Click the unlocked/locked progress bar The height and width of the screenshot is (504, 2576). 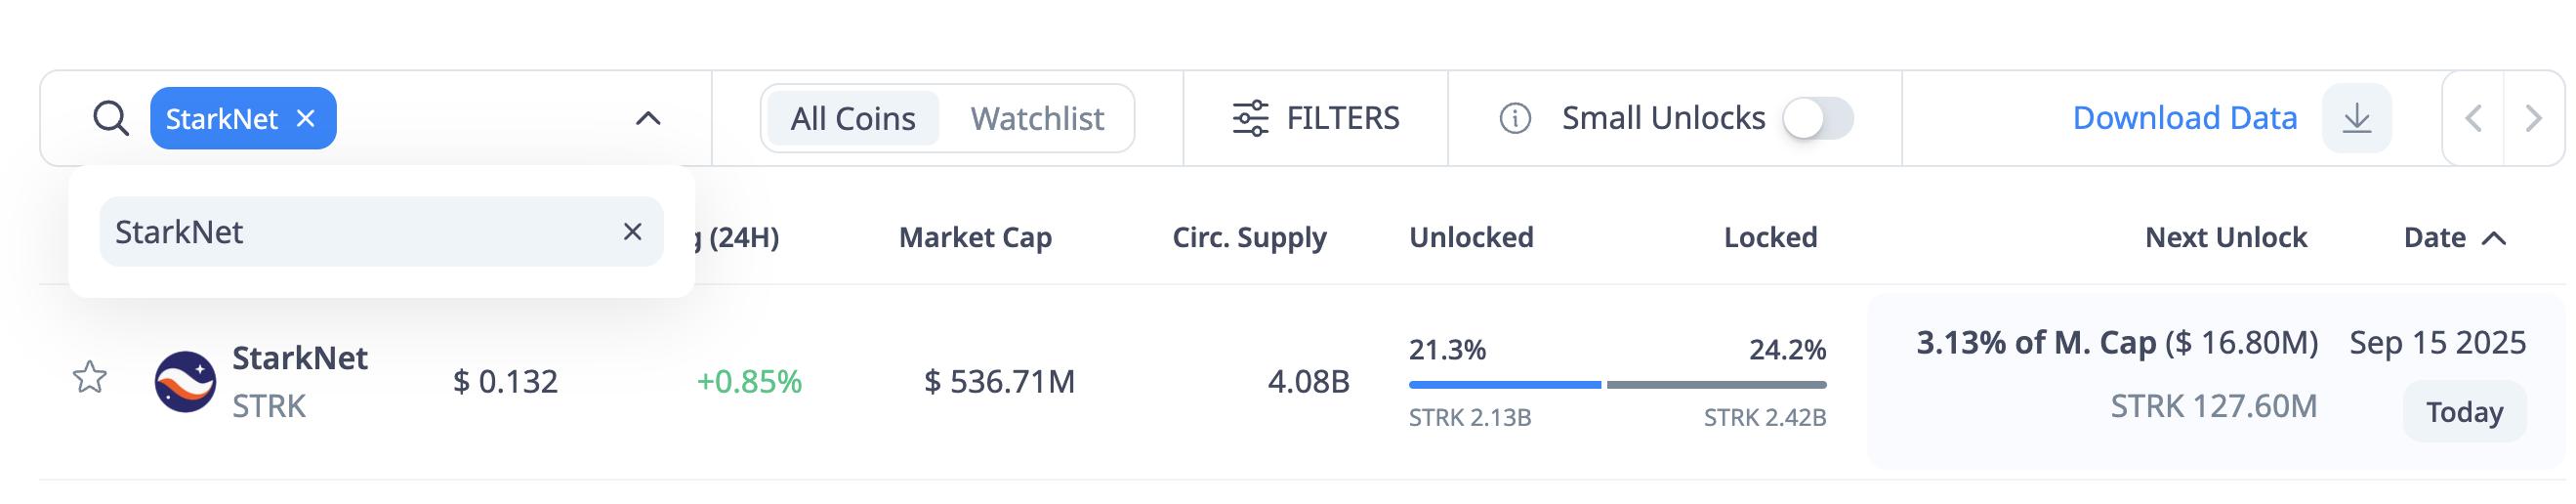point(1617,385)
